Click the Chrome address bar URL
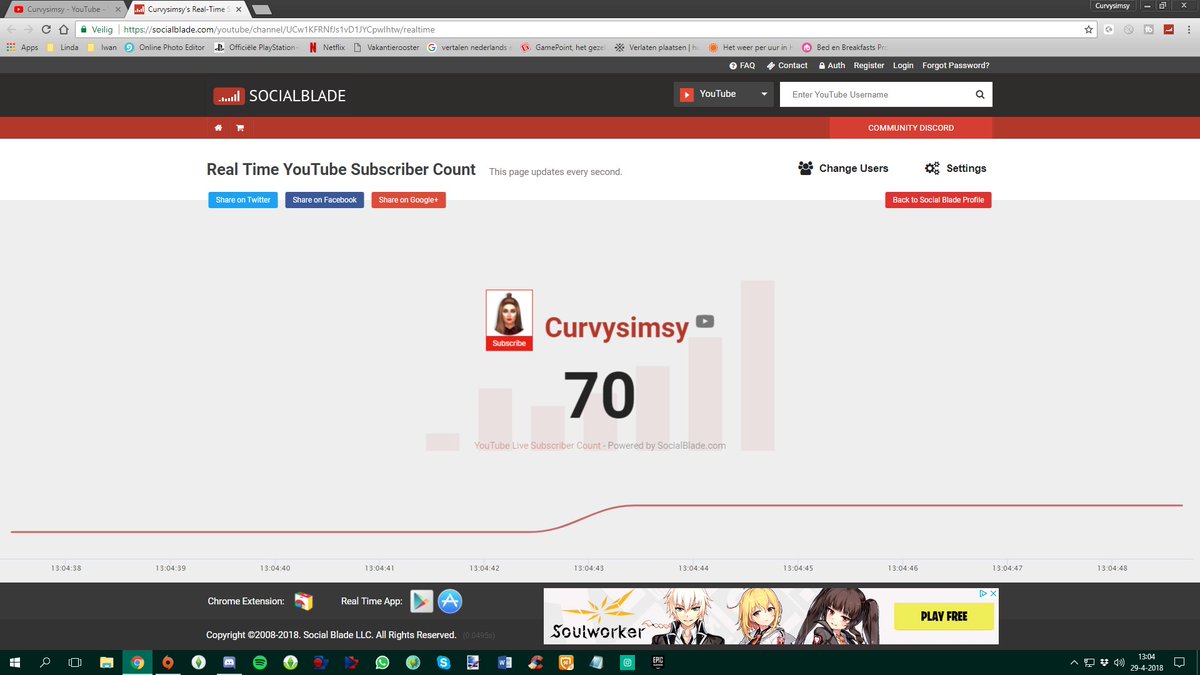 279,30
